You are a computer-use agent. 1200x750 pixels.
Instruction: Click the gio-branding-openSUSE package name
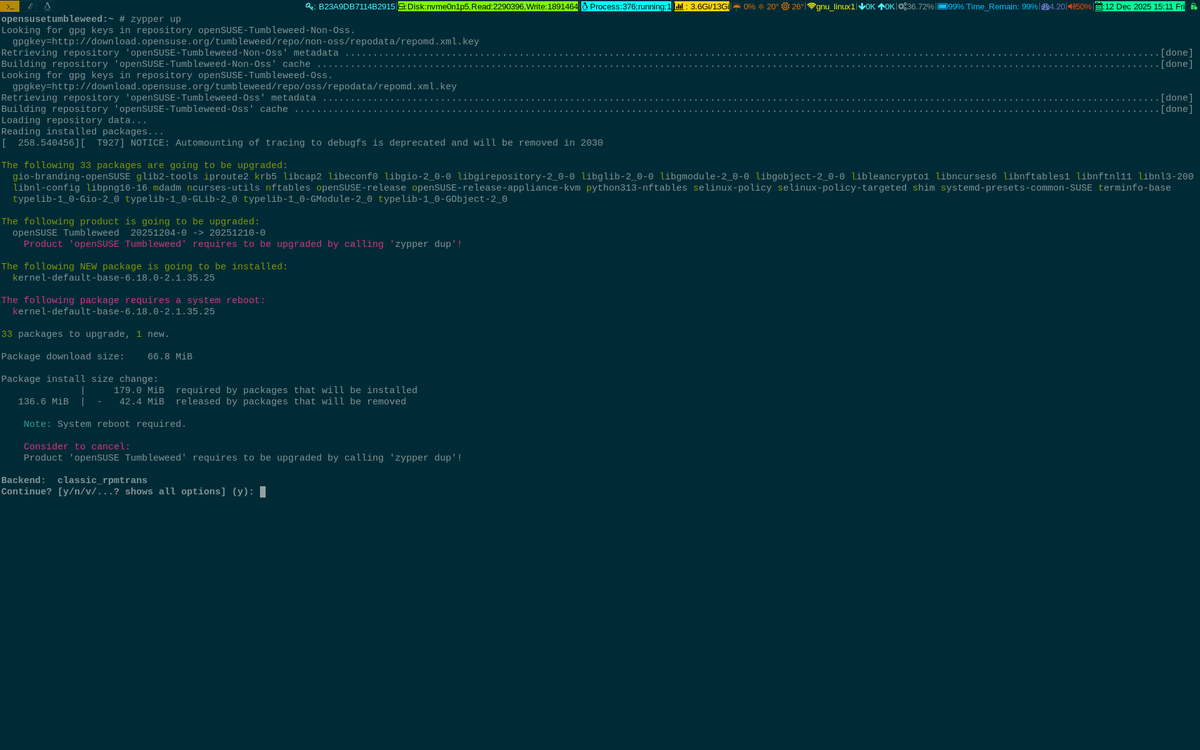[71, 177]
